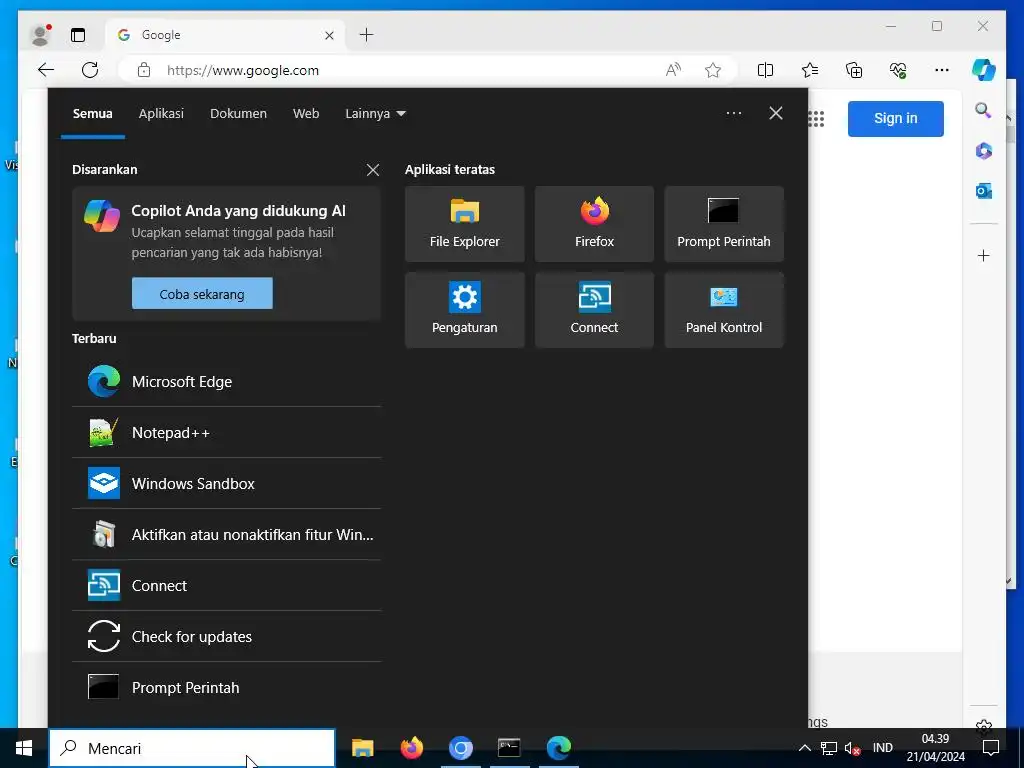The width and height of the screenshot is (1024, 768).
Task: View site information lock icon
Action: (144, 70)
